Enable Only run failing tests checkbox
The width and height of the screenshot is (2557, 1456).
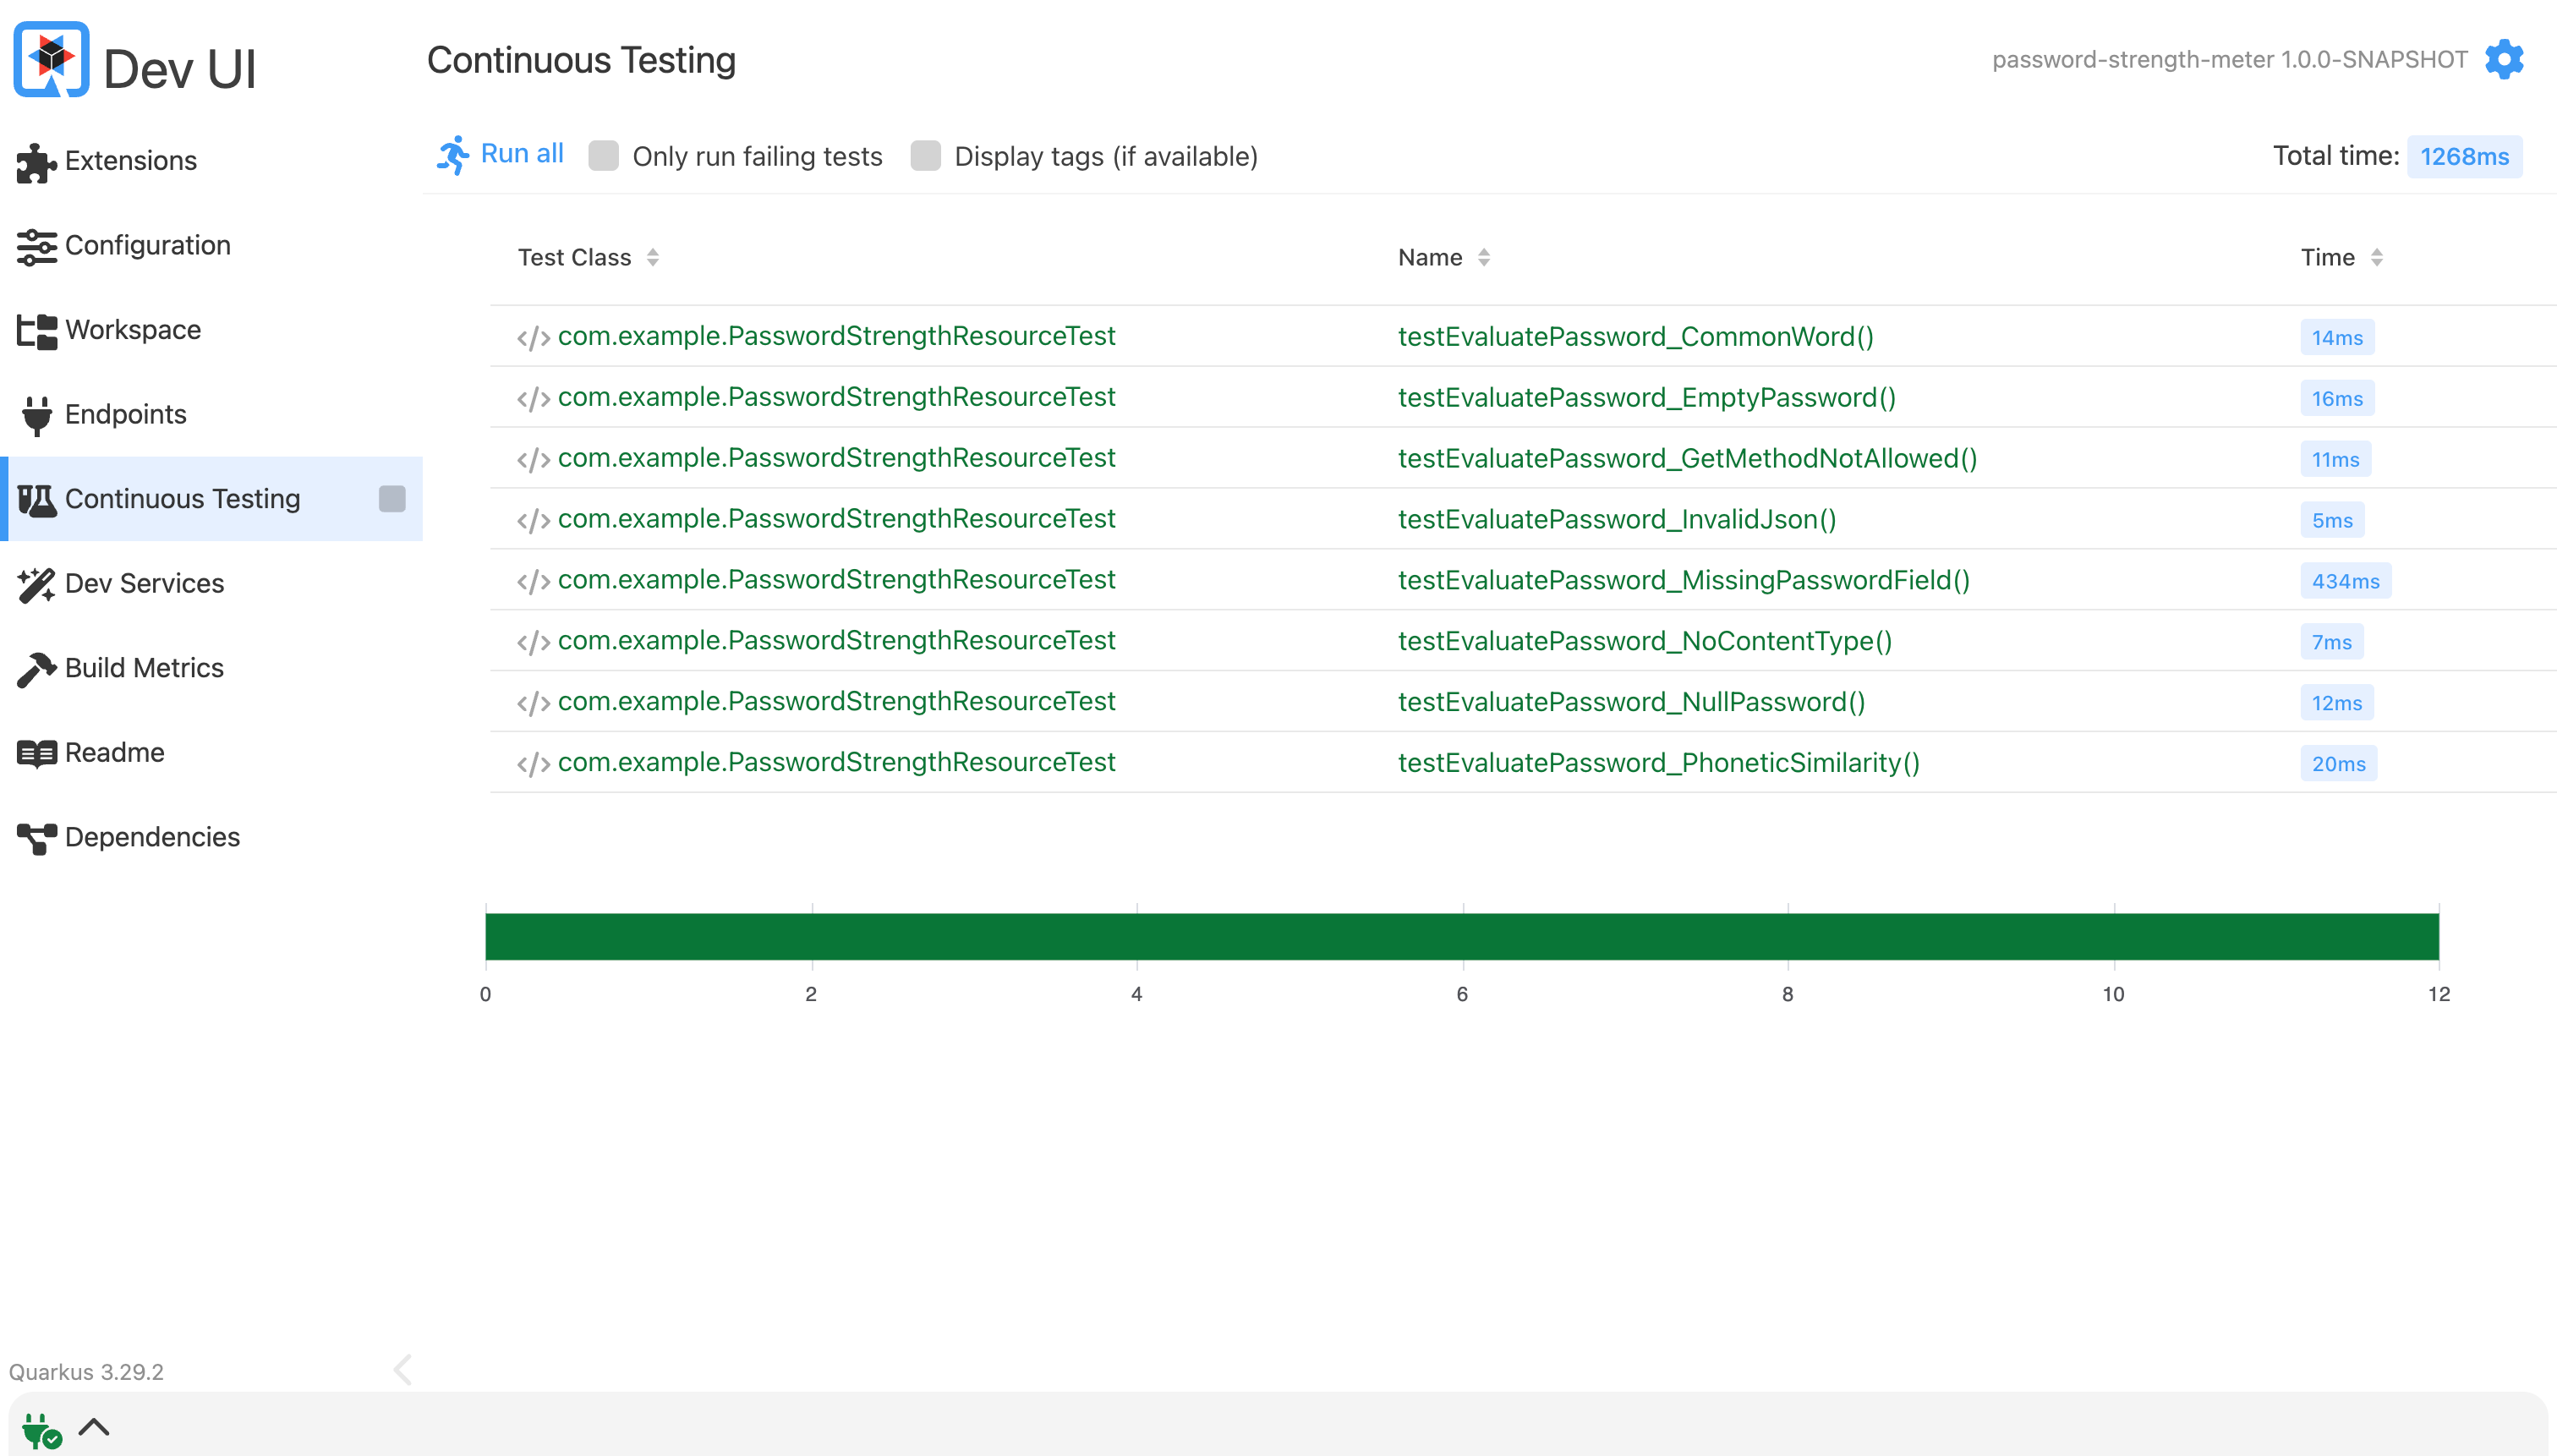(x=603, y=156)
